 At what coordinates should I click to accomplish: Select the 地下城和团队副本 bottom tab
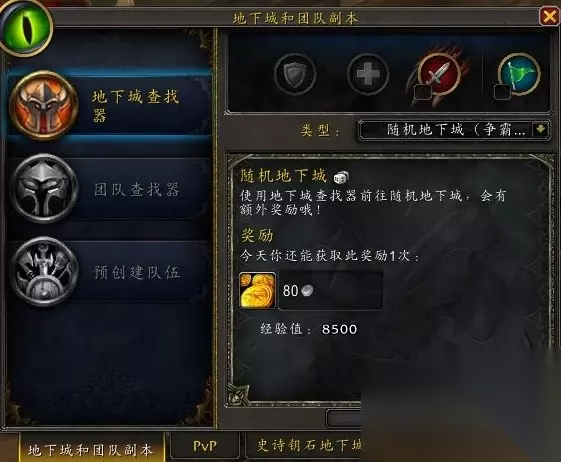click(91, 447)
